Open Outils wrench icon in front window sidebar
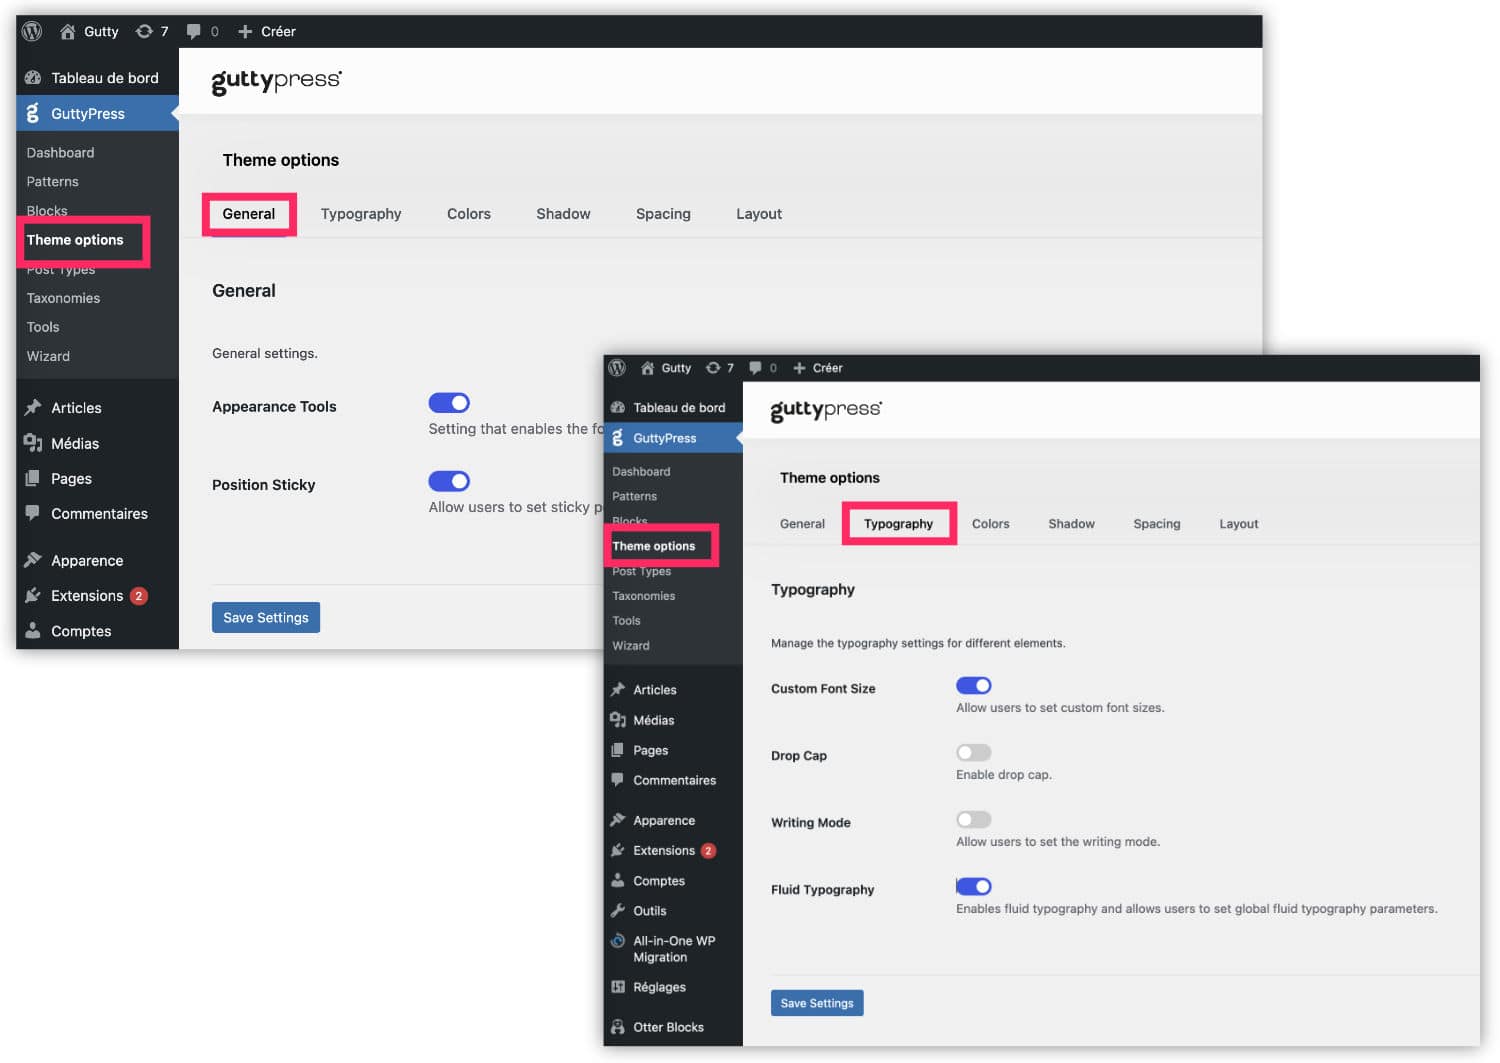The width and height of the screenshot is (1500, 1063). click(x=618, y=910)
